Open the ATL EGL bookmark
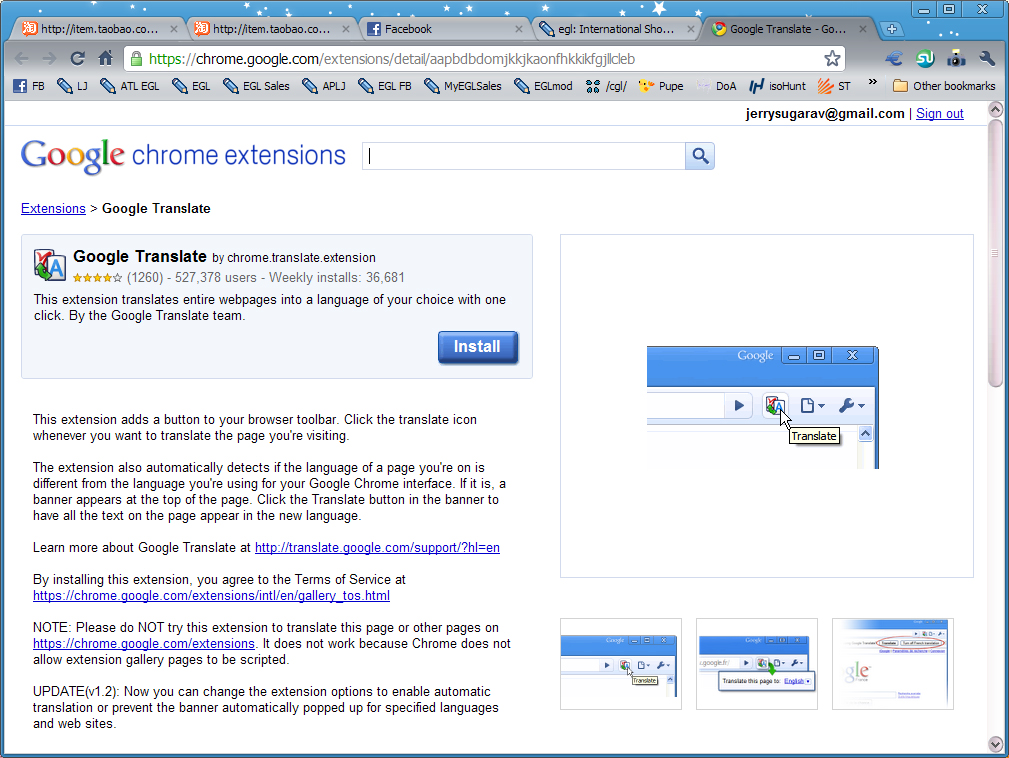Screen dimensions: 1009x758 pos(130,86)
